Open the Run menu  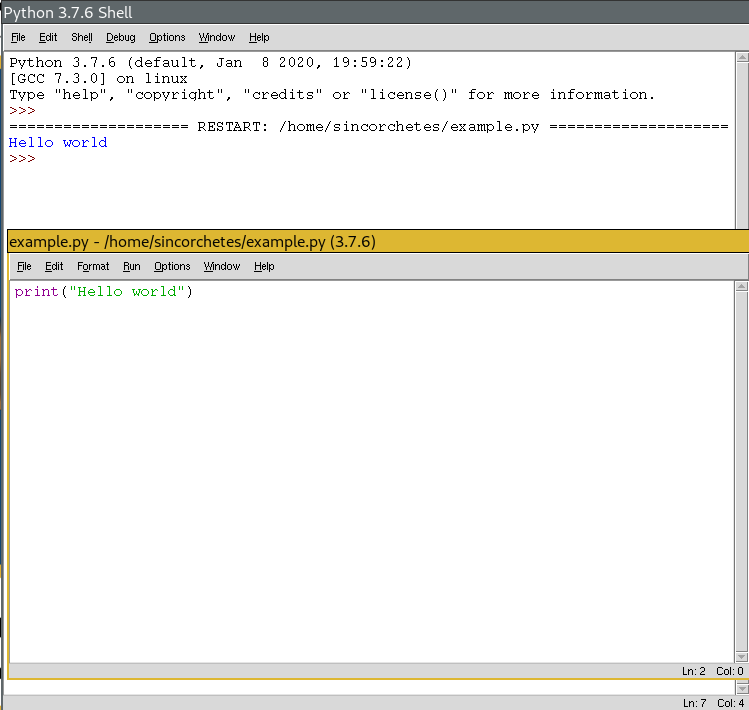131,266
